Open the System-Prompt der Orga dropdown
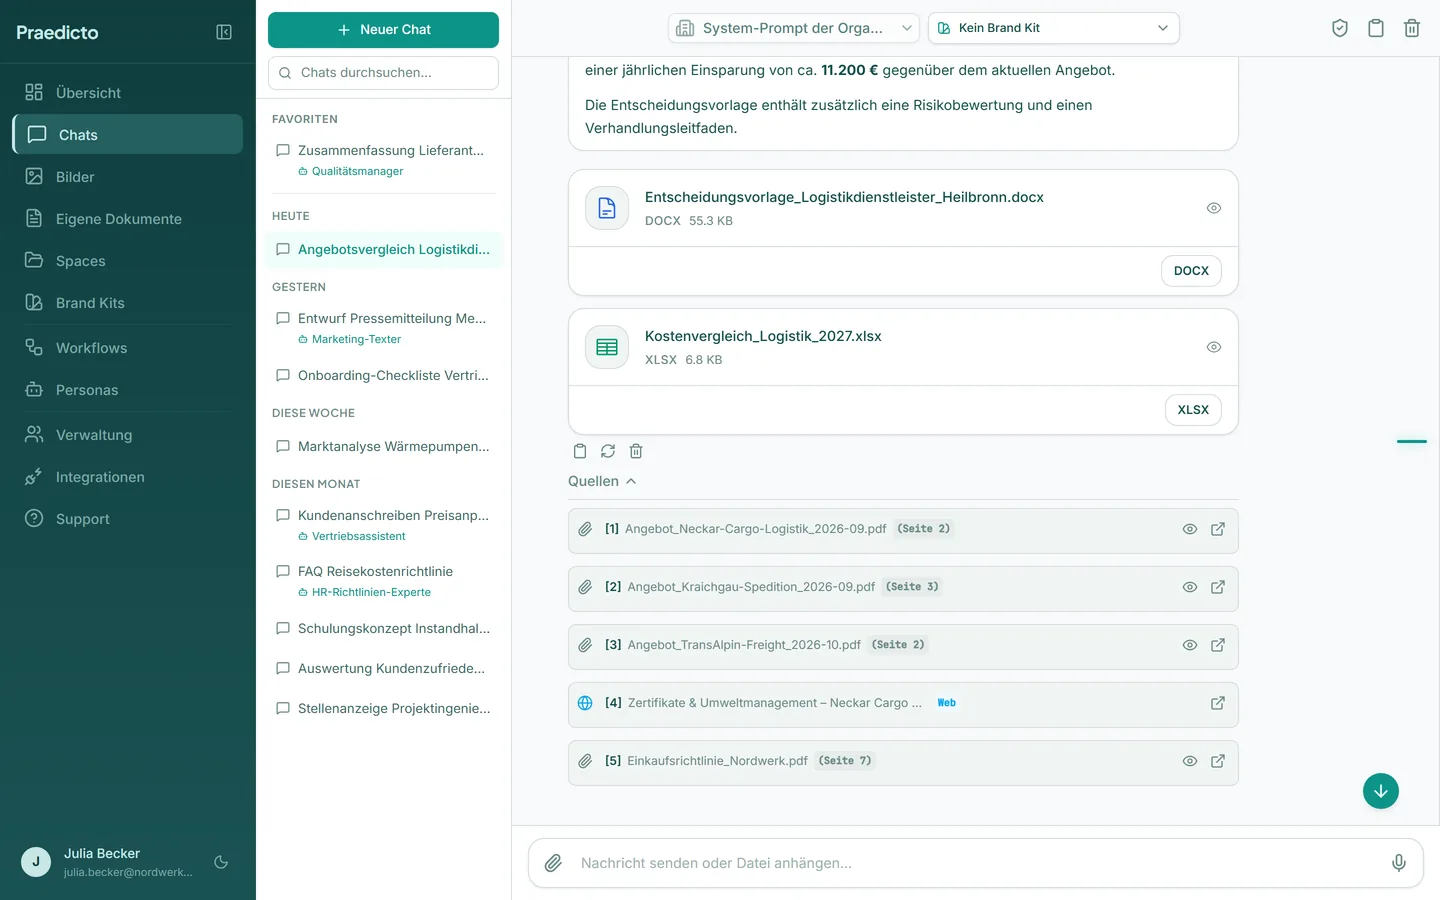The image size is (1440, 900). [794, 28]
